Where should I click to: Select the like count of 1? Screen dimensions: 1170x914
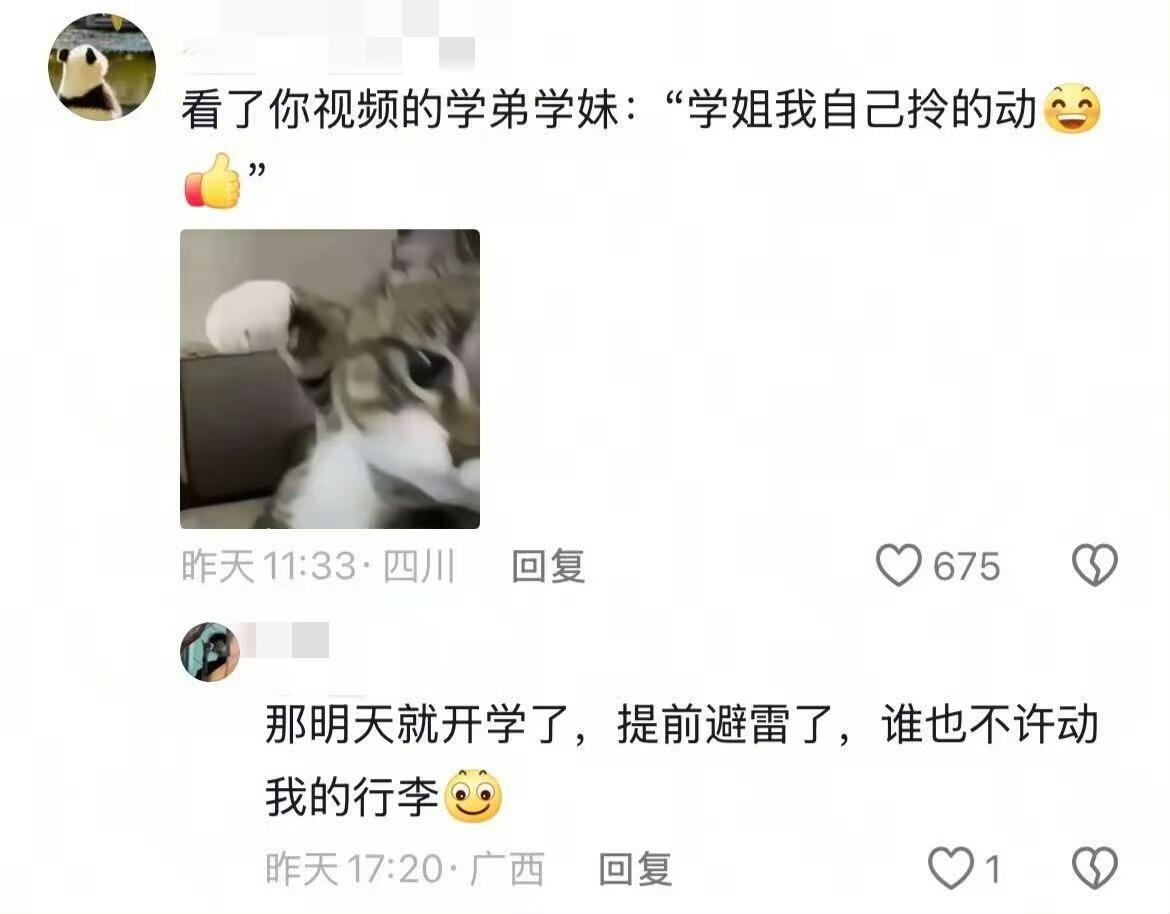click(x=992, y=869)
